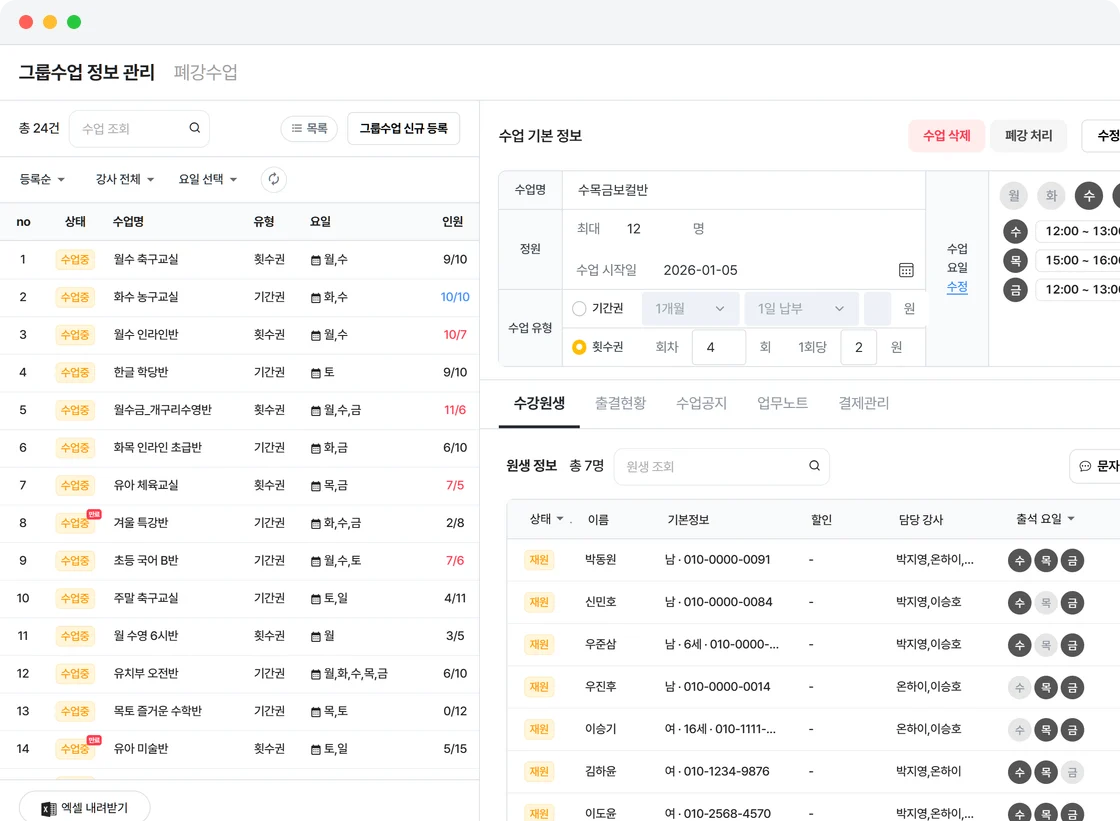
Task: Click the 폐강 처리 button
Action: 1029,136
